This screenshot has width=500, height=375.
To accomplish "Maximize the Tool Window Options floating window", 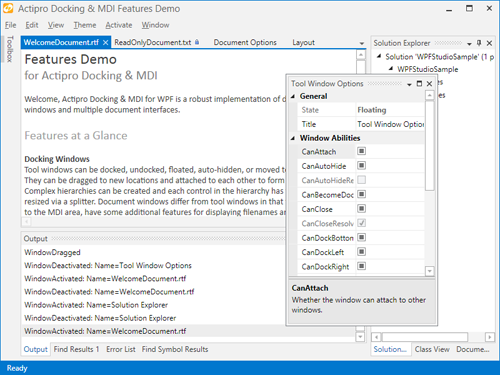I will 419,84.
